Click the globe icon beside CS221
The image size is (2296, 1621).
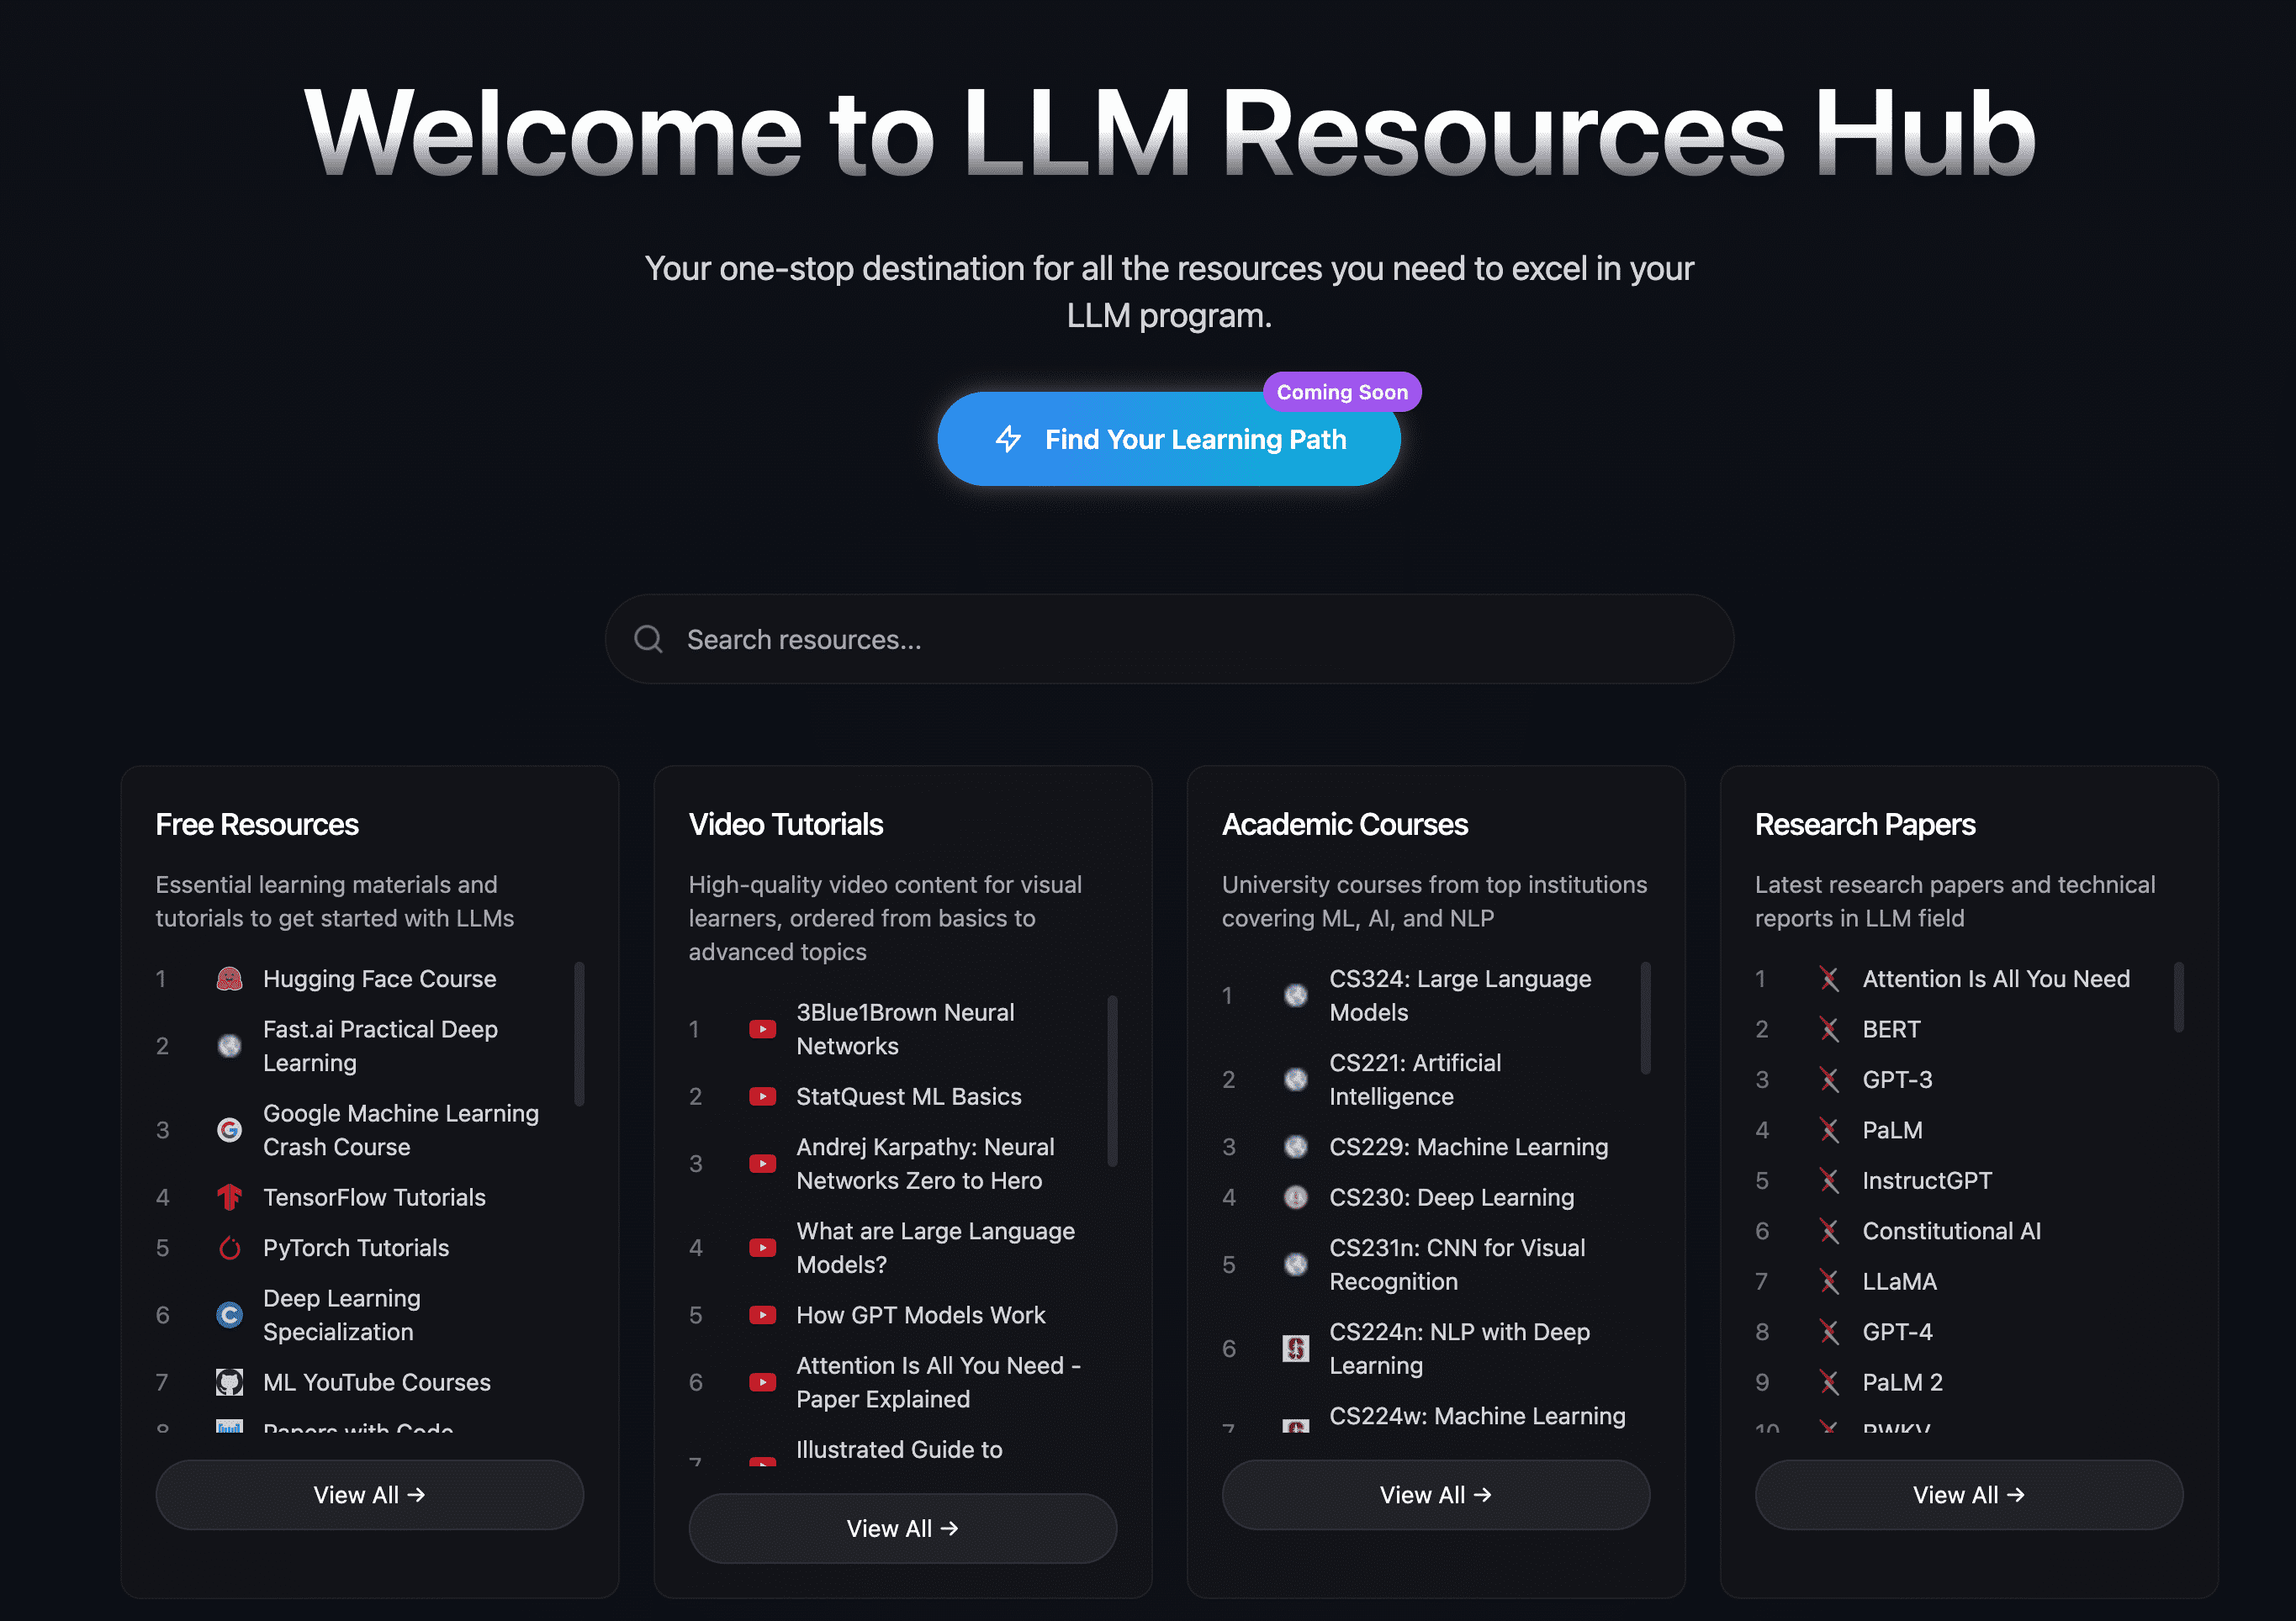1295,1080
